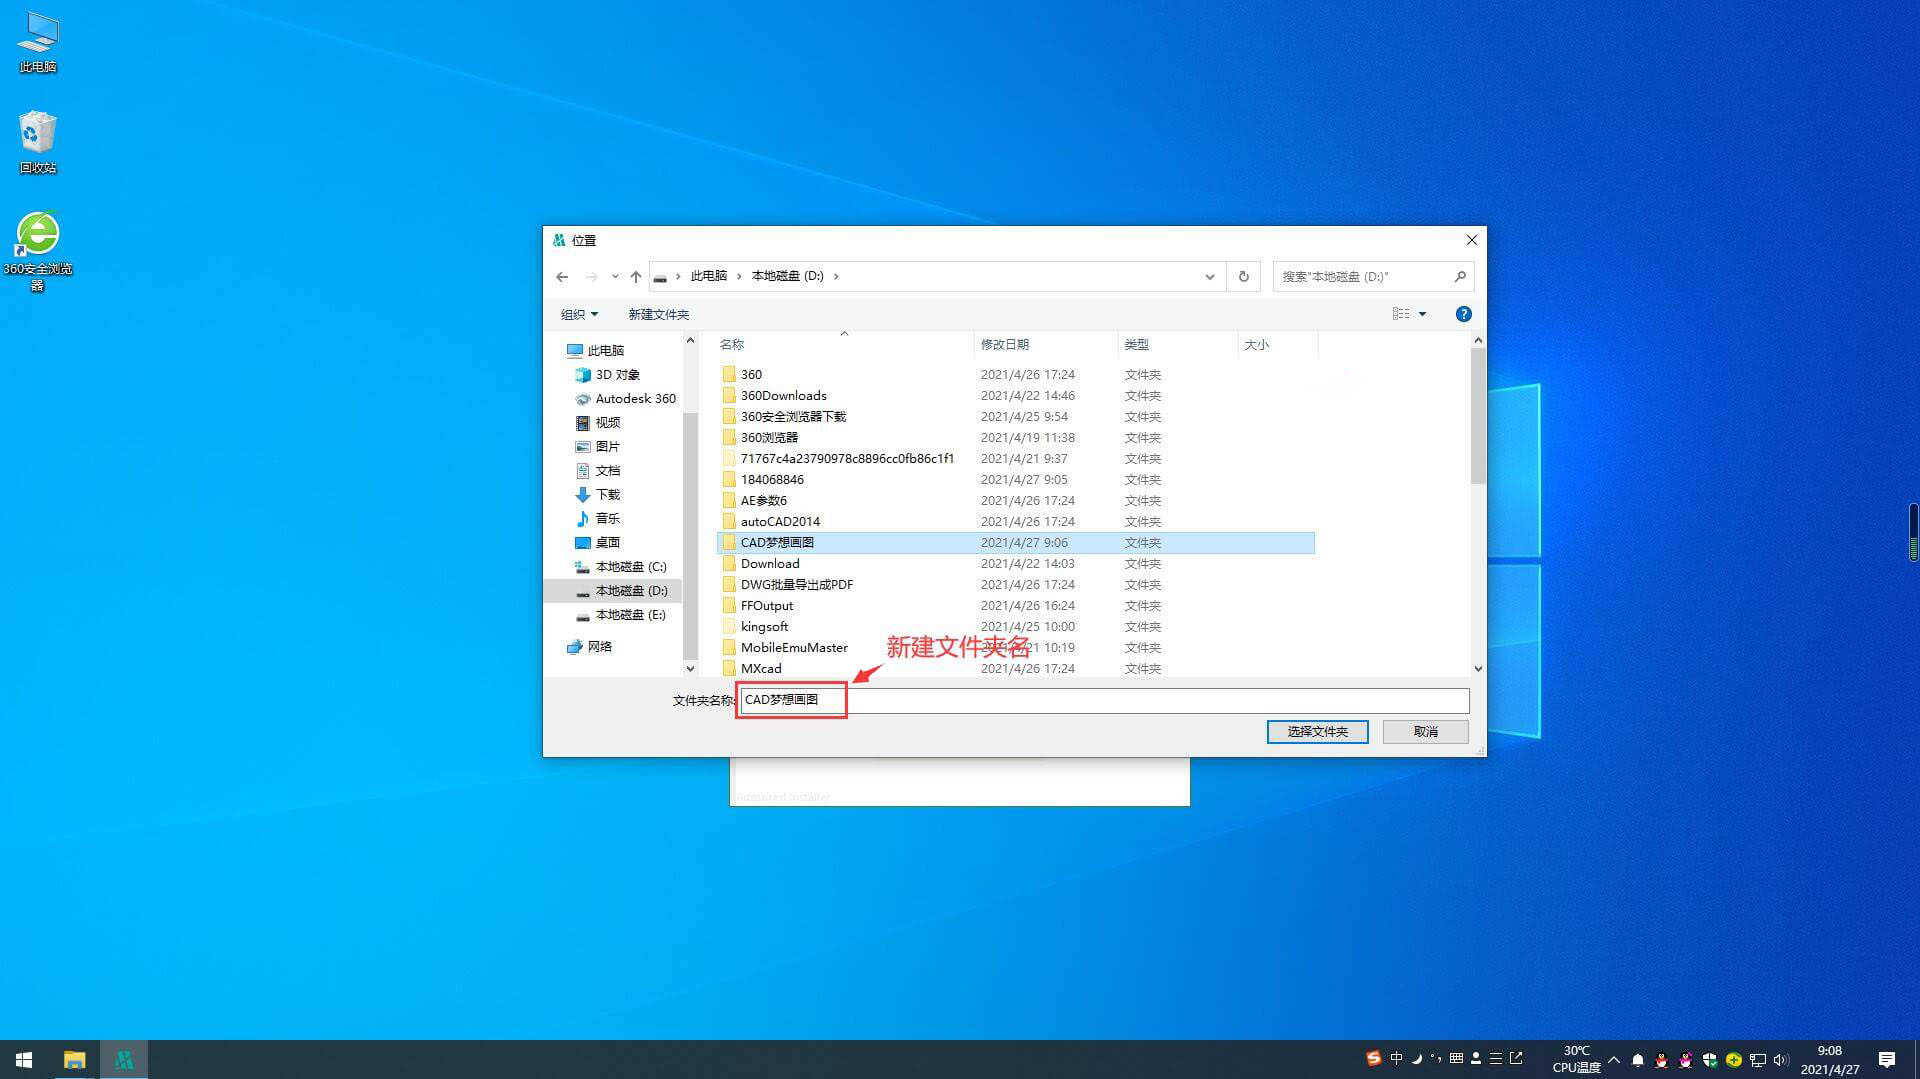Open the view options dropdown arrow
This screenshot has width=1920, height=1079.
click(1422, 314)
